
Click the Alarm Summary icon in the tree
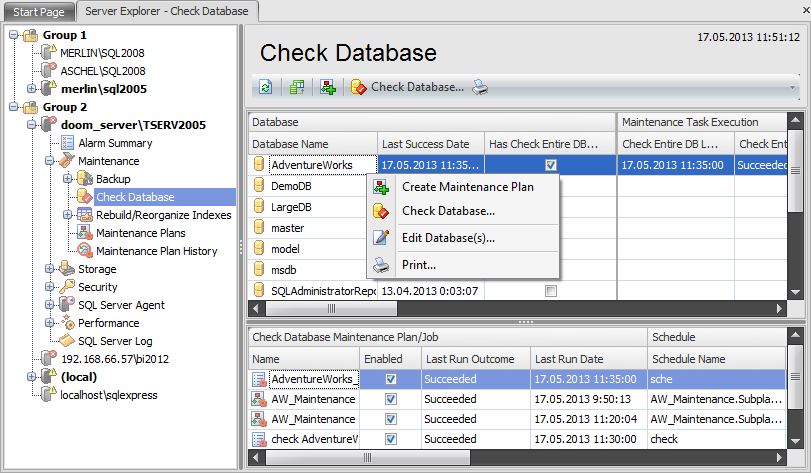pos(67,143)
